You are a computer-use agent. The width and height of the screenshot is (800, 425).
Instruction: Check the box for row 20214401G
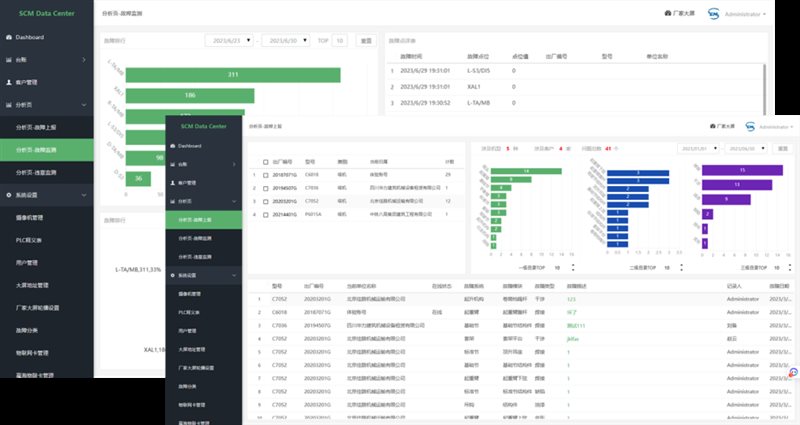[x=265, y=215]
